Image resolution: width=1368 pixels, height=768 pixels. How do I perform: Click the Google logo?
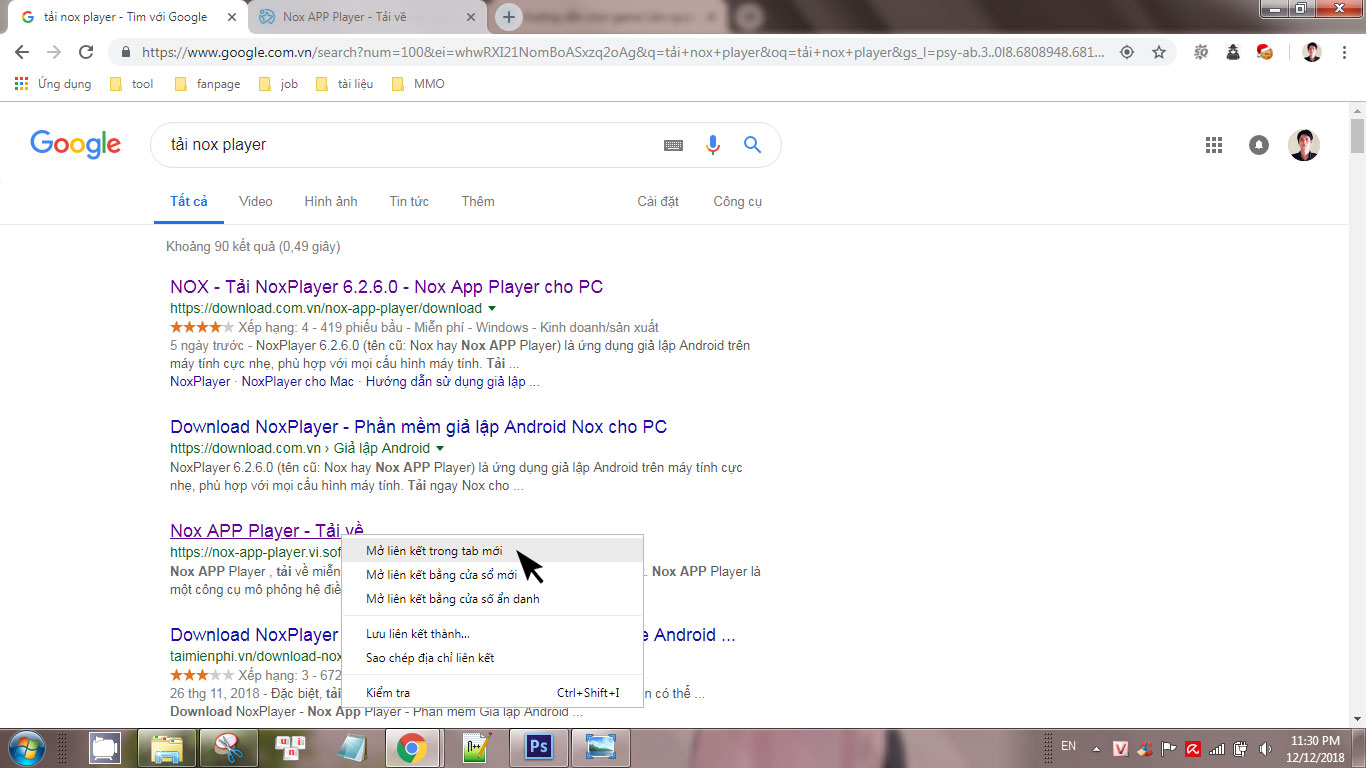pos(75,145)
